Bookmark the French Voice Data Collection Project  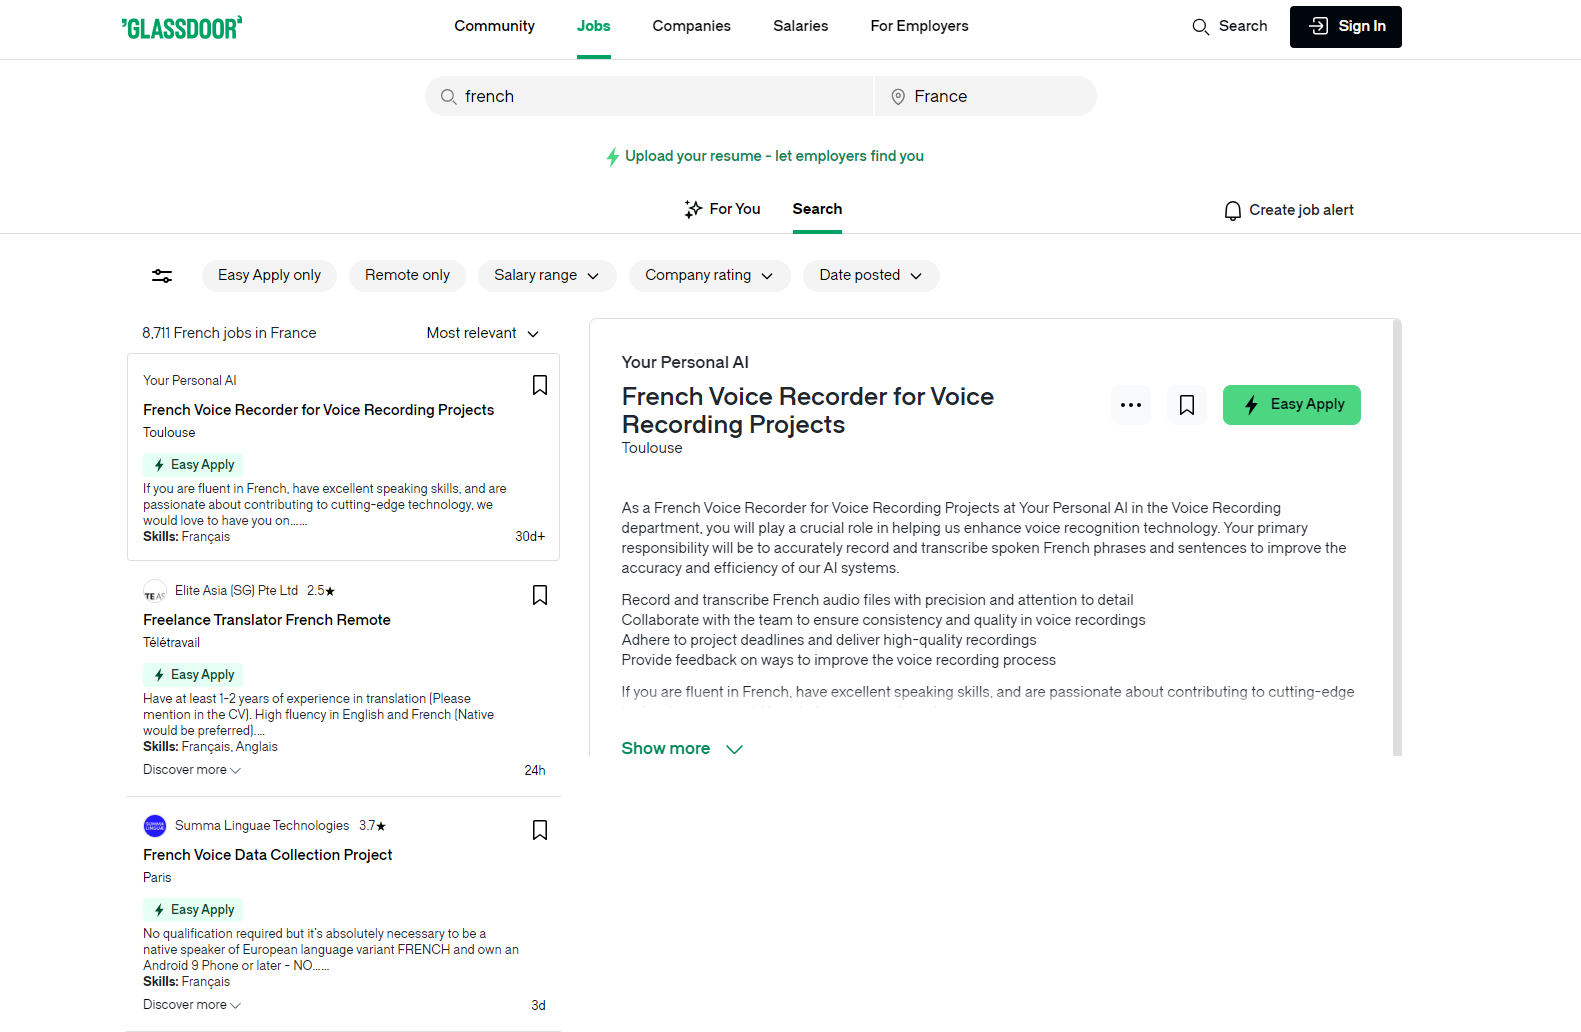[540, 830]
